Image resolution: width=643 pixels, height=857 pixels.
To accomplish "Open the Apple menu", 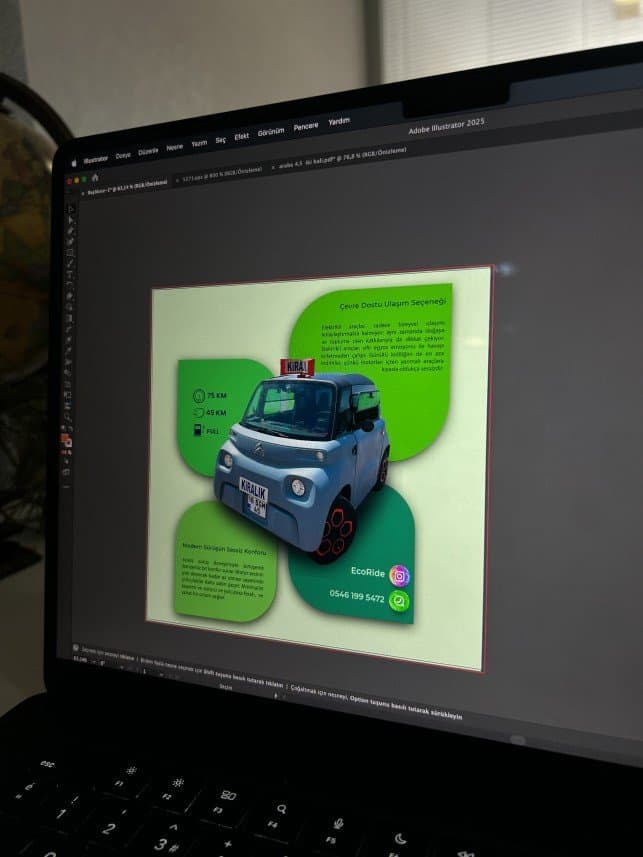I will pyautogui.click(x=74, y=163).
